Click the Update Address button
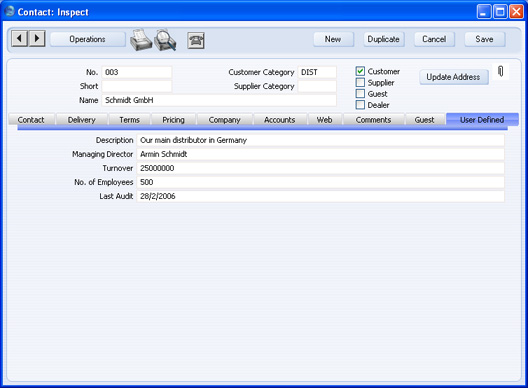 (453, 77)
